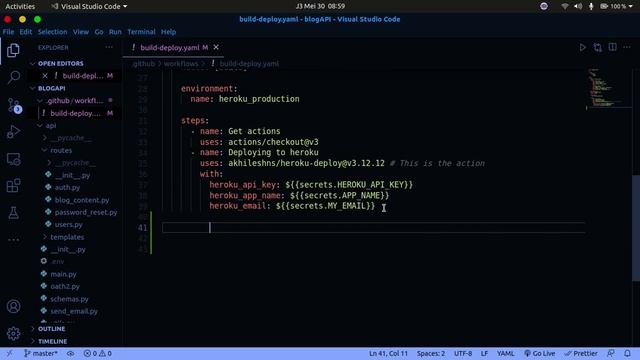Open oath2.py file
The height and width of the screenshot is (360, 640).
(65, 287)
